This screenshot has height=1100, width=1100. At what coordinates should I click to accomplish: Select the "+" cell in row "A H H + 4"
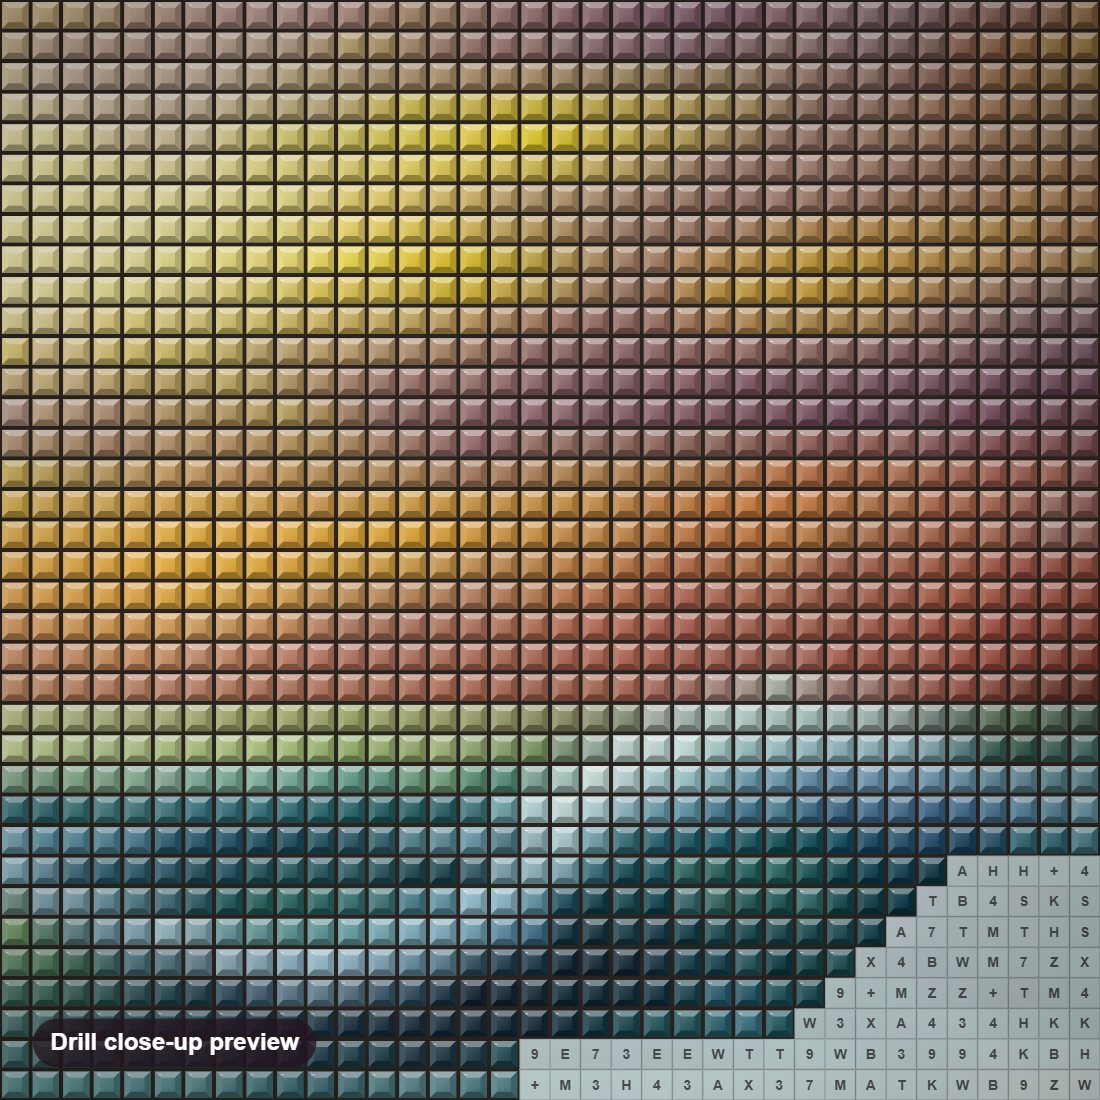[x=1054, y=871]
